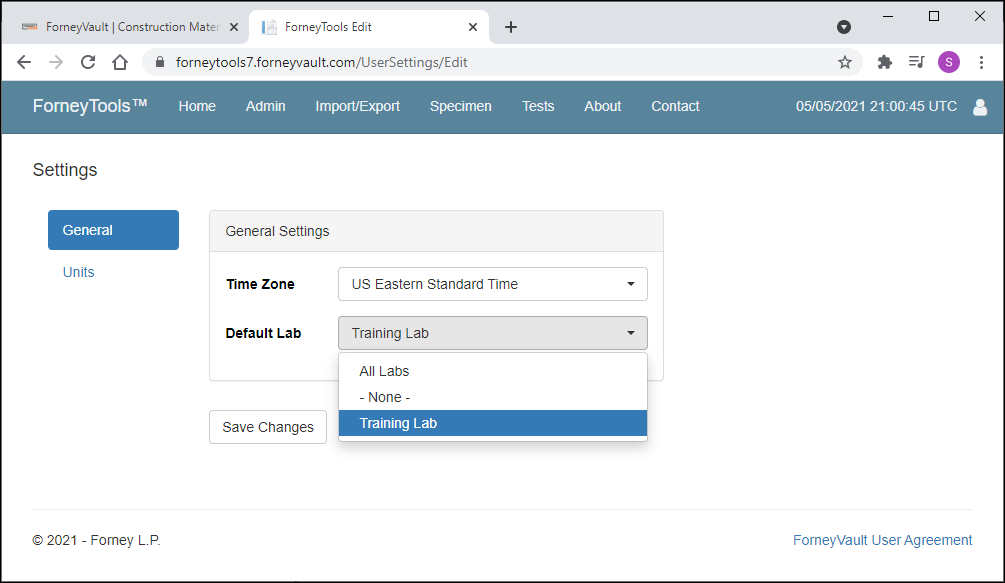The height and width of the screenshot is (583, 1005).
Task: Open the Tests nav menu
Action: (538, 106)
